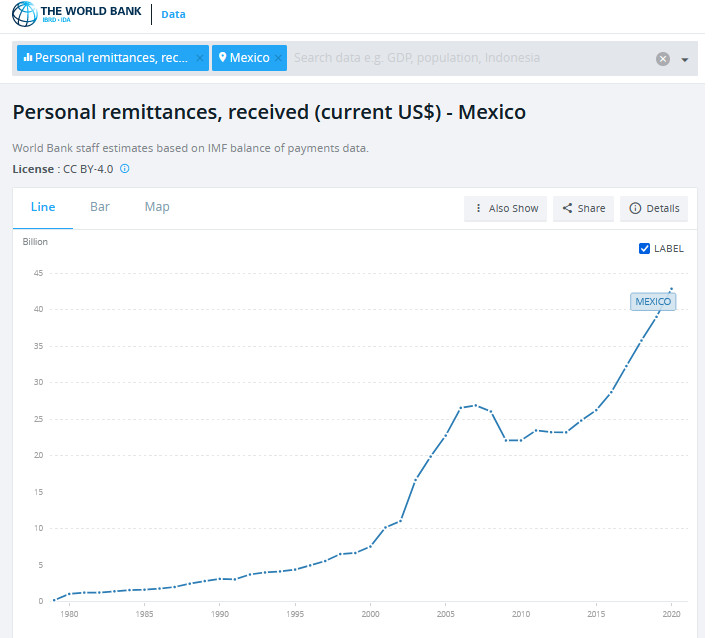712x638 pixels.
Task: Uncheck the LABEL checkbox
Action: [644, 248]
